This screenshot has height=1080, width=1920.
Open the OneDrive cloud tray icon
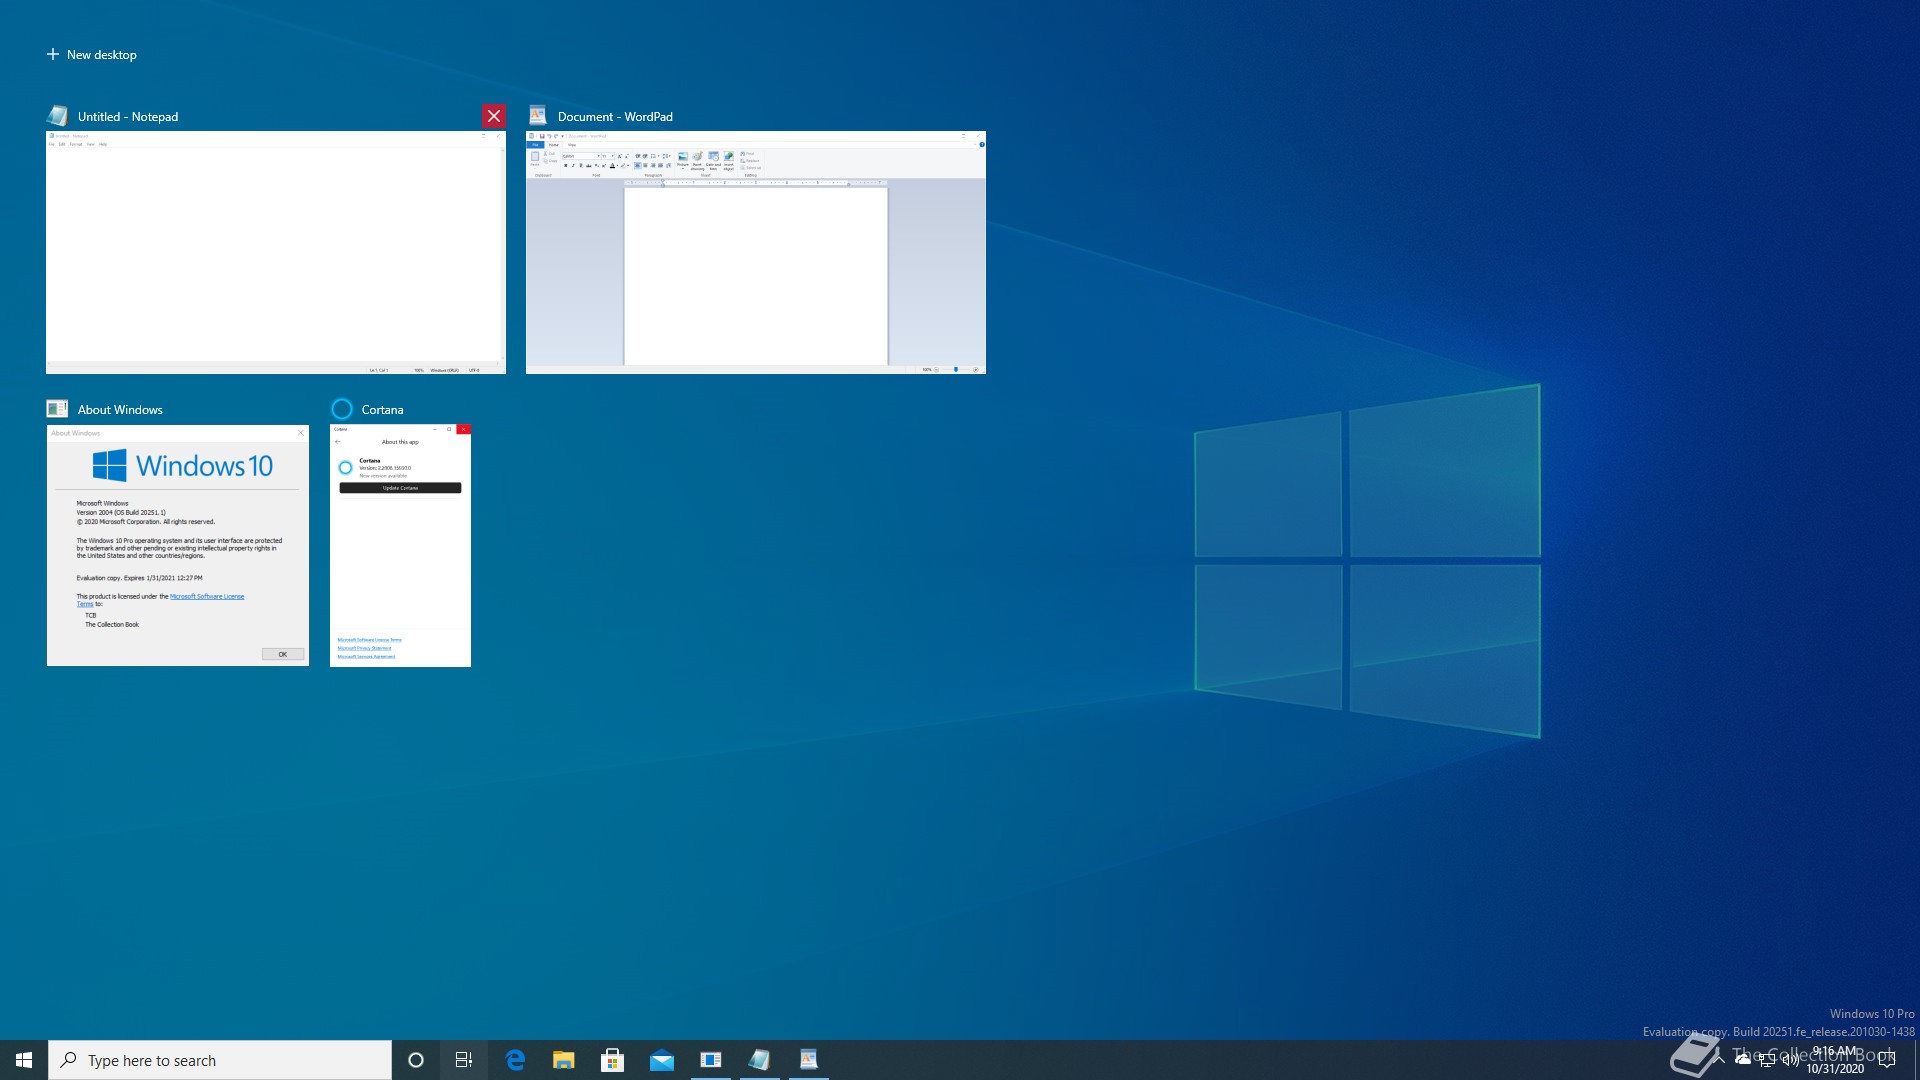(x=1743, y=1060)
